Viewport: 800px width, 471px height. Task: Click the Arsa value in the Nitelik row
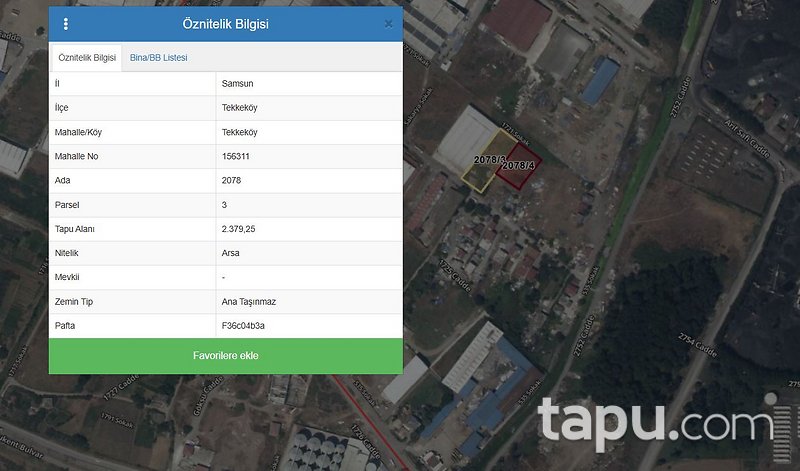coord(231,253)
